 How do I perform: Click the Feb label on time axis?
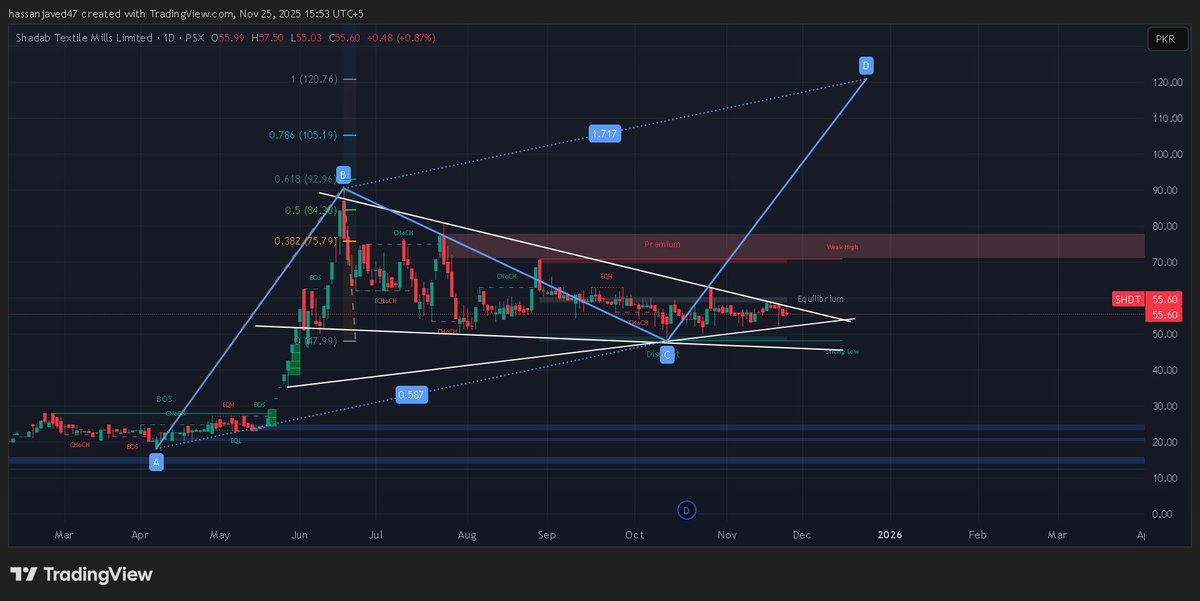[977, 535]
